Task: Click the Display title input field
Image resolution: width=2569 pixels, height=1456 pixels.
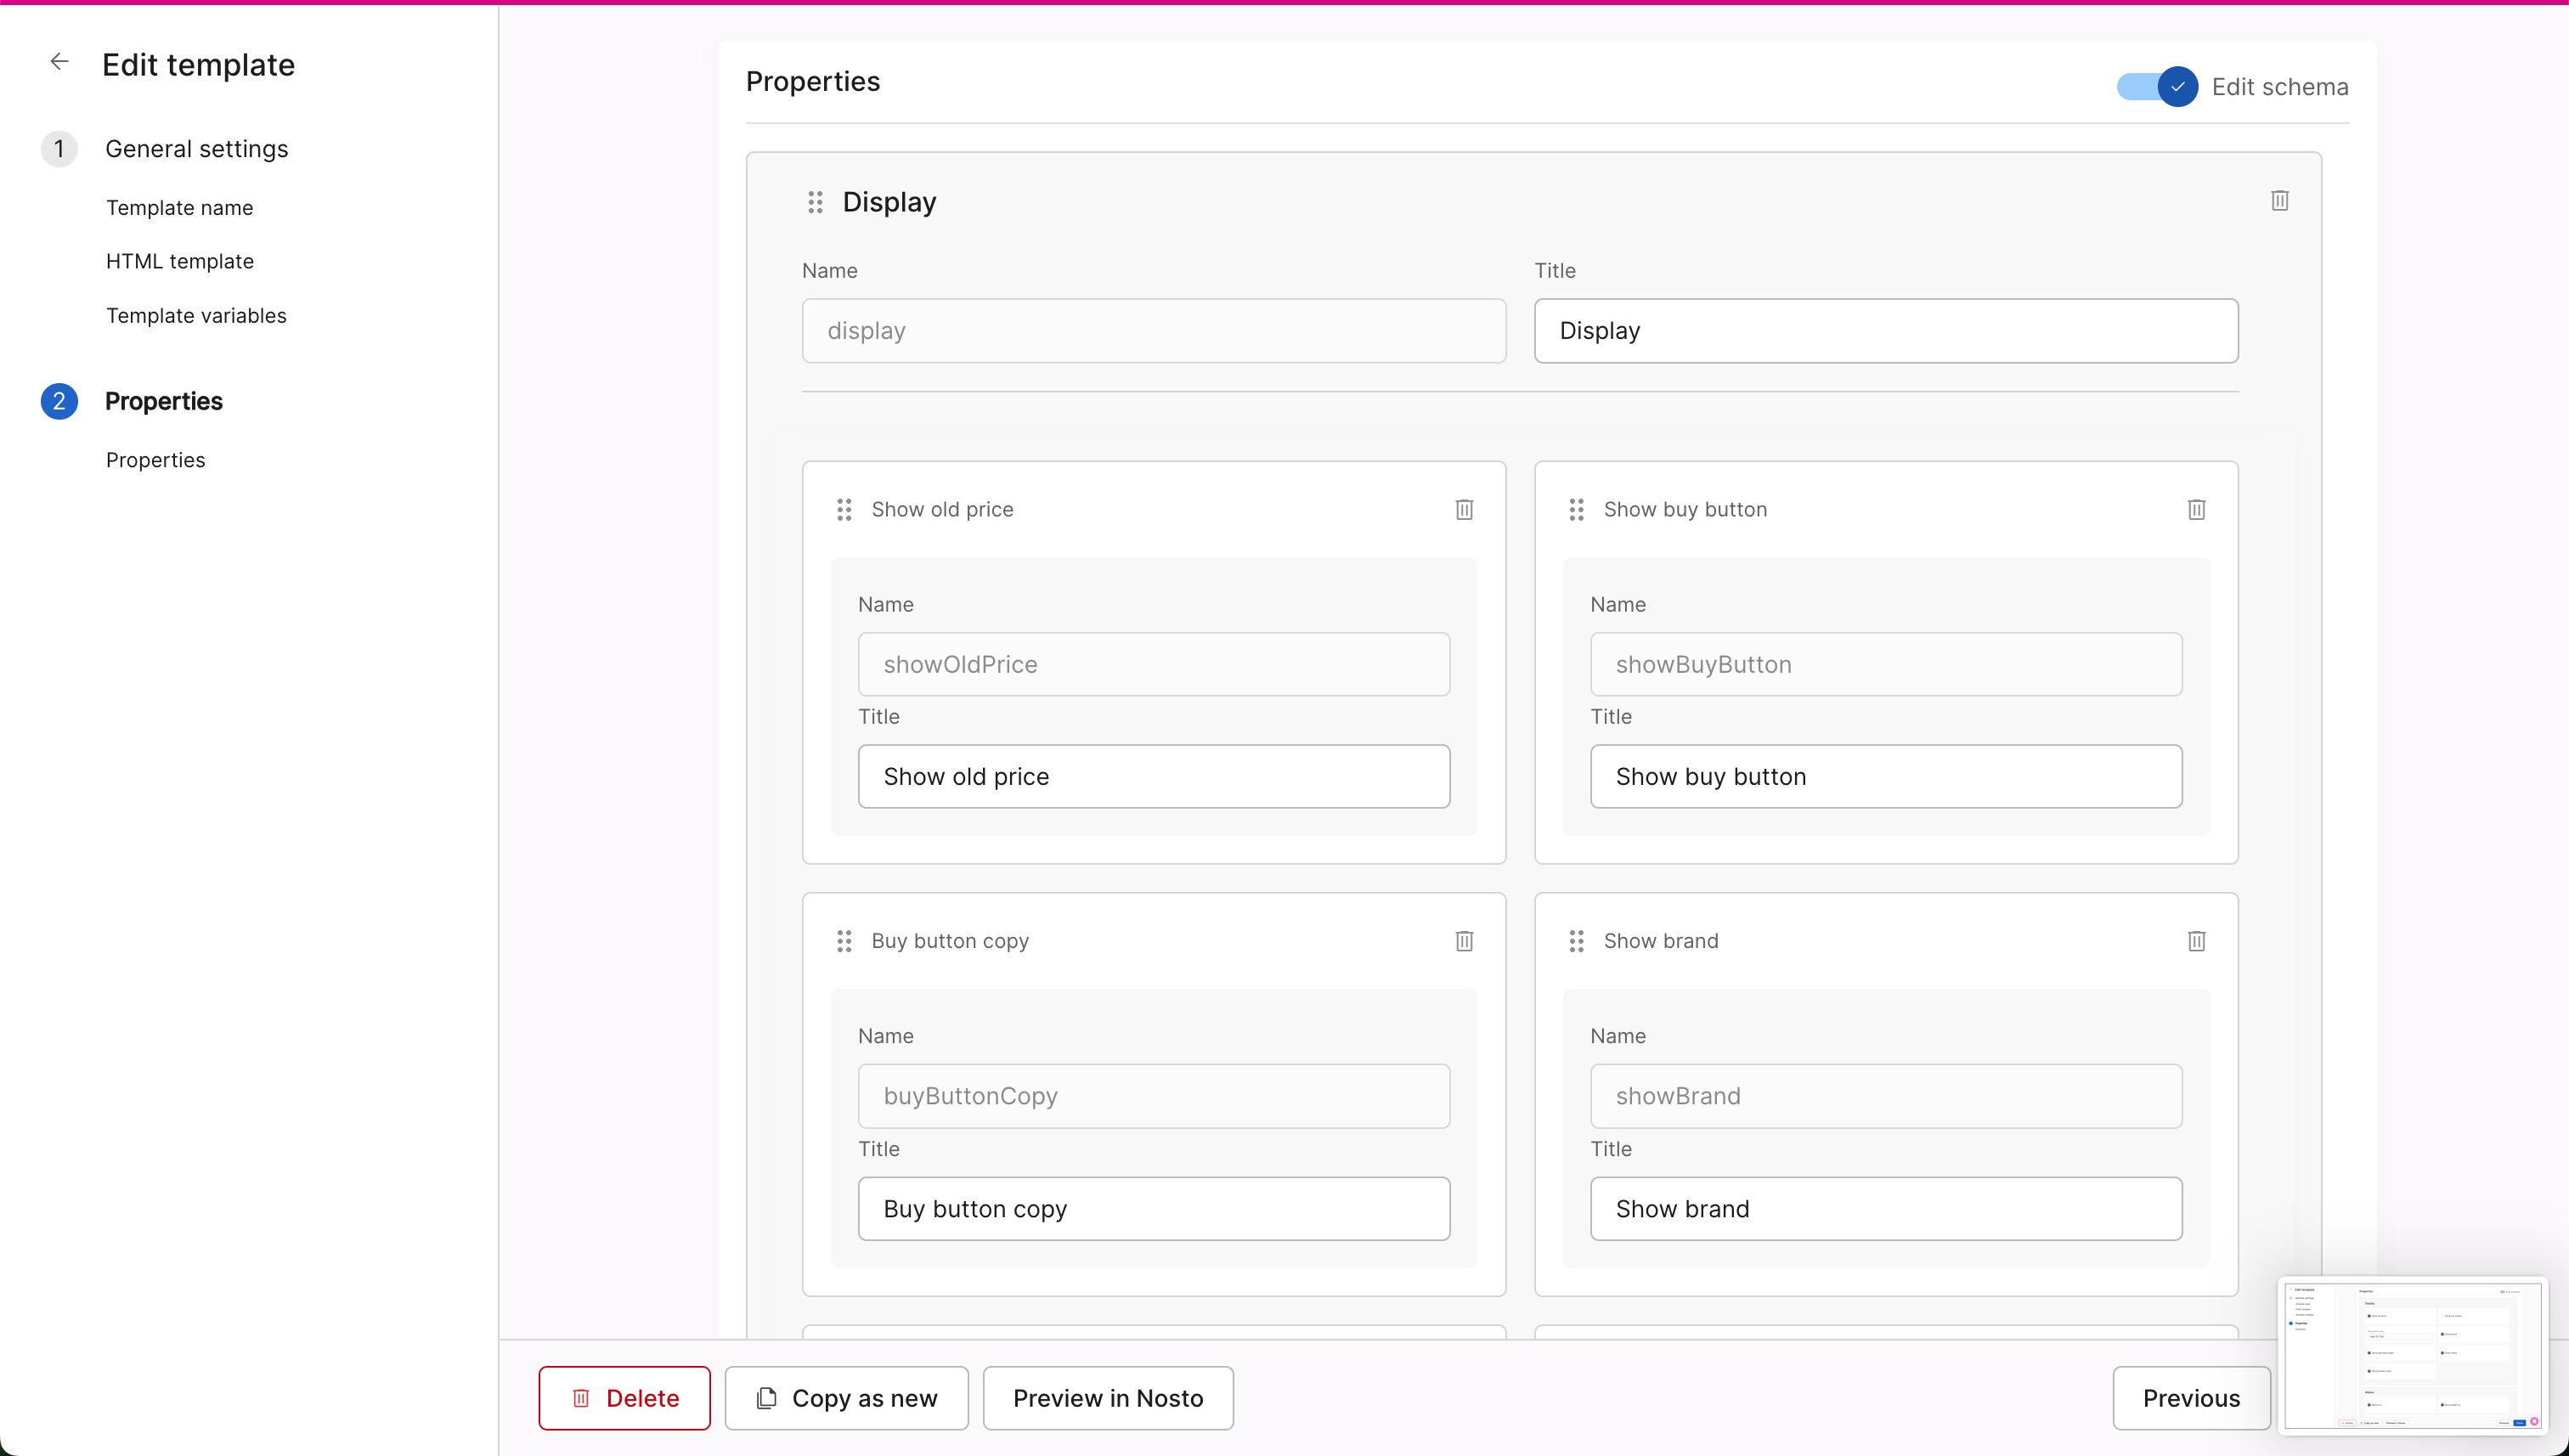Action: click(1885, 331)
